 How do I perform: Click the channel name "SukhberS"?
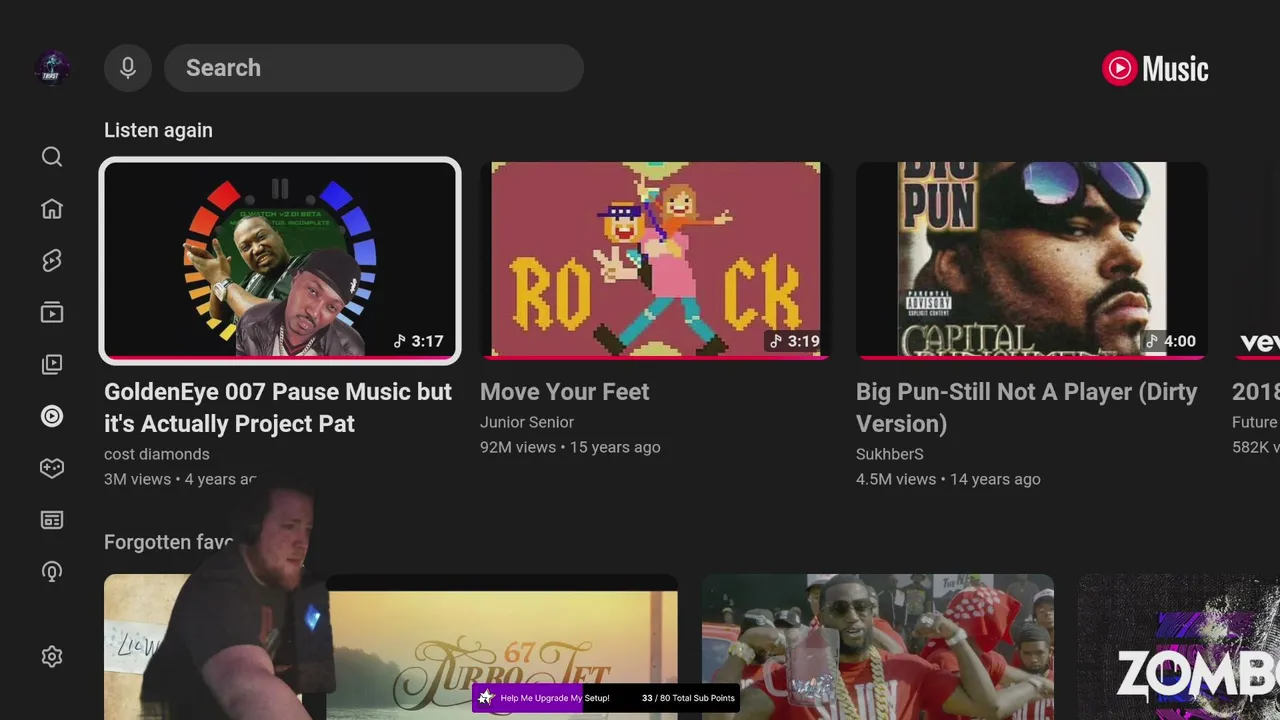pyautogui.click(x=890, y=454)
